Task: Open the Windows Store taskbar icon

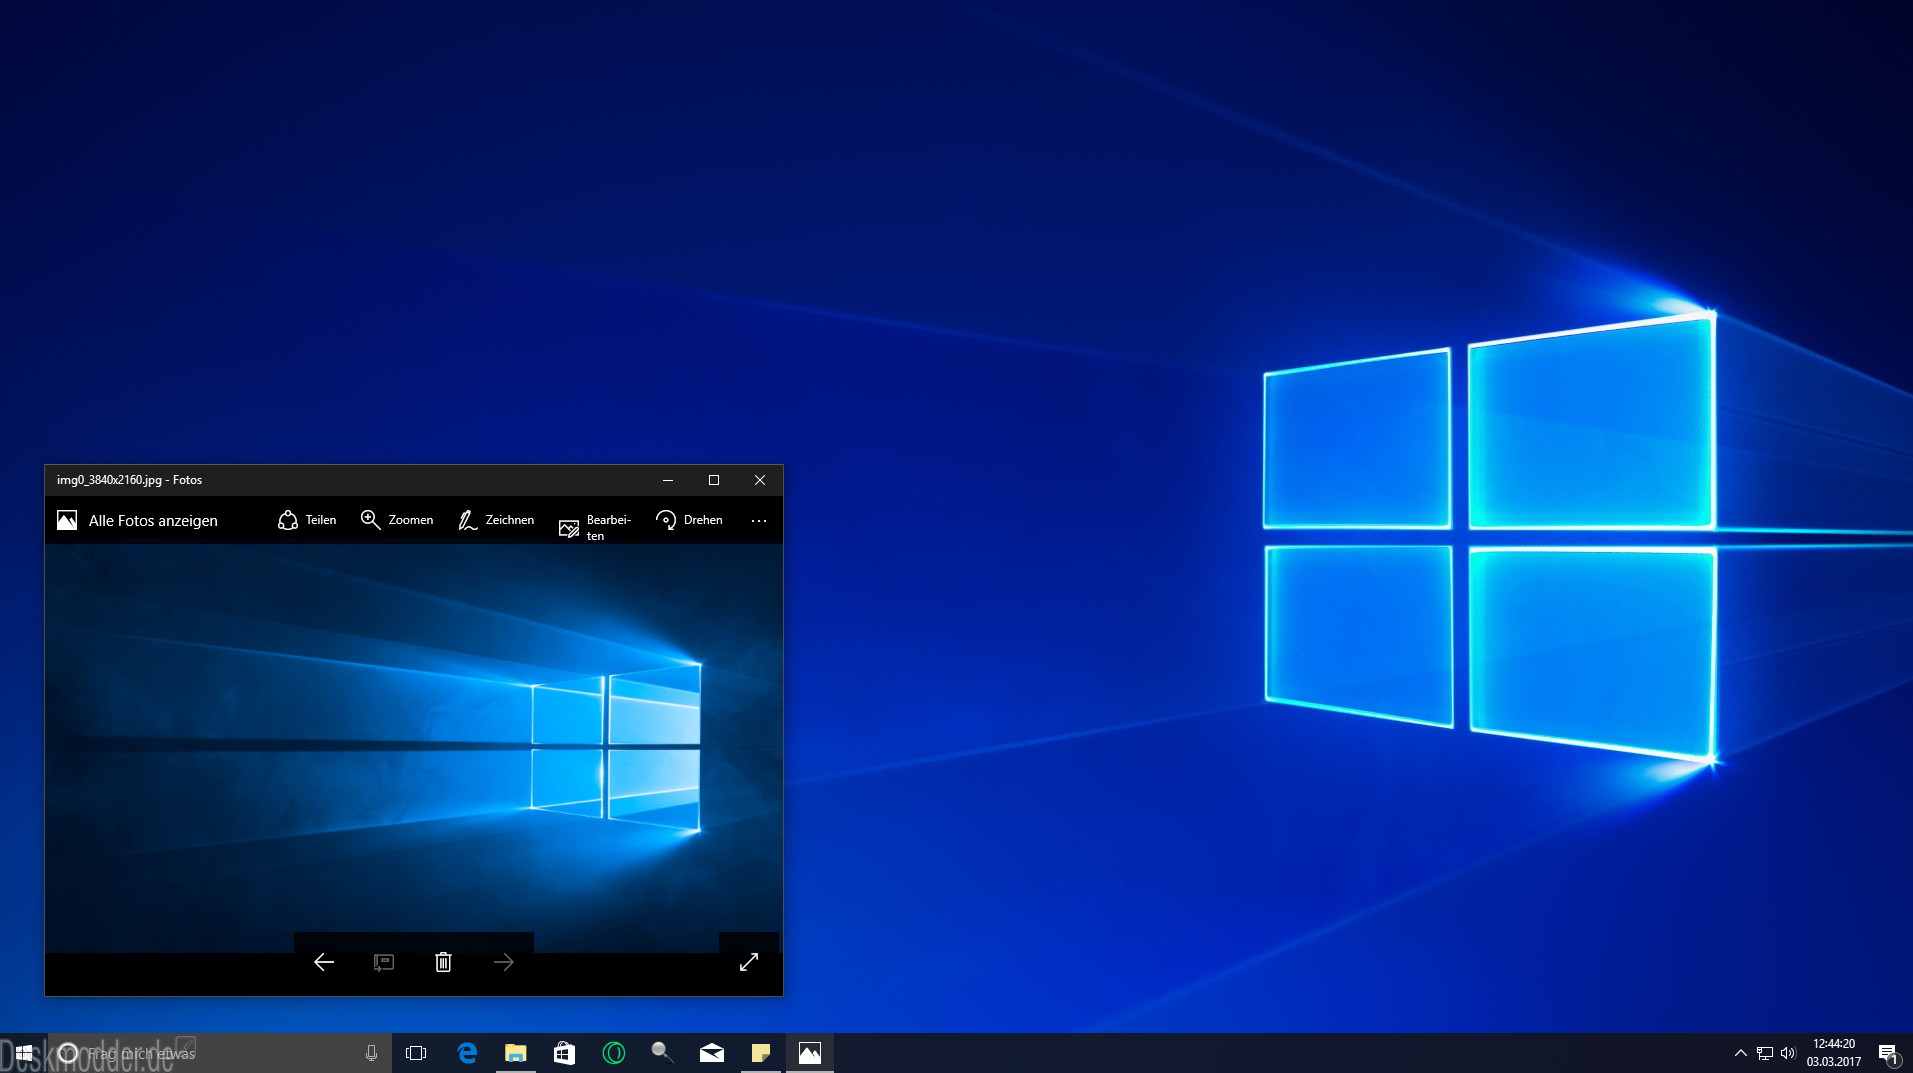Action: 564,1053
